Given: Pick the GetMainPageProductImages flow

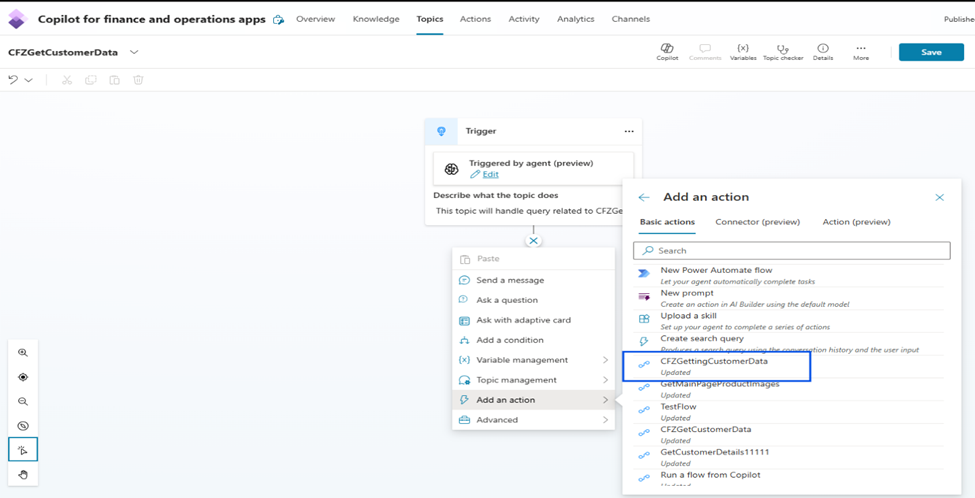Looking at the screenshot, I should (x=788, y=389).
